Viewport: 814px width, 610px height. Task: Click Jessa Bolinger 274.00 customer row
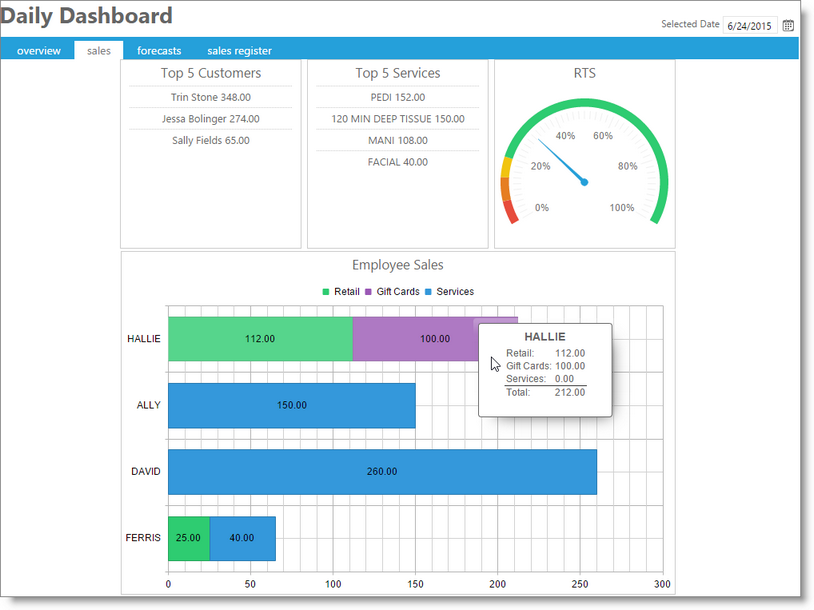point(211,119)
